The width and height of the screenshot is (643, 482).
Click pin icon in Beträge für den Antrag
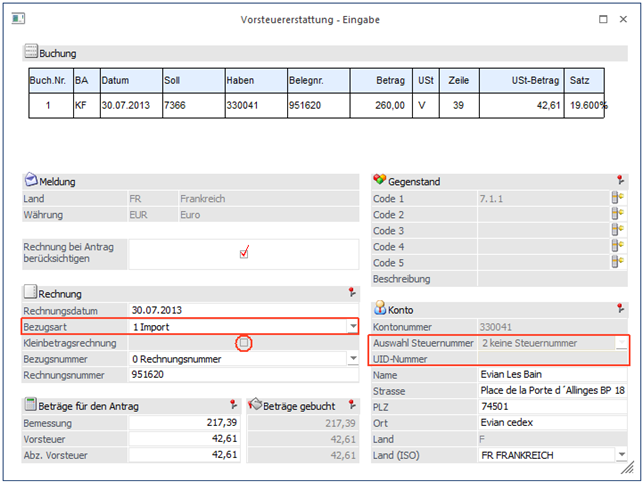point(233,404)
